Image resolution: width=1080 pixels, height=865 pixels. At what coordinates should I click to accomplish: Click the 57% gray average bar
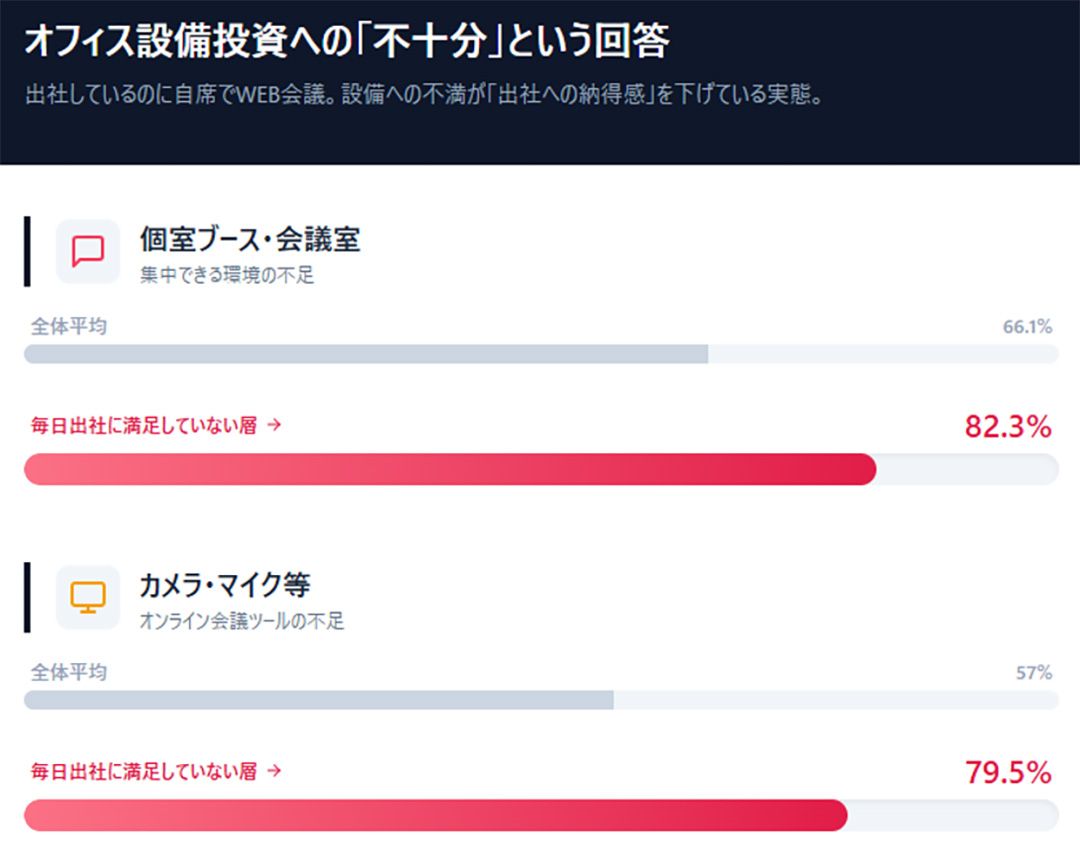pyautogui.click(x=318, y=700)
